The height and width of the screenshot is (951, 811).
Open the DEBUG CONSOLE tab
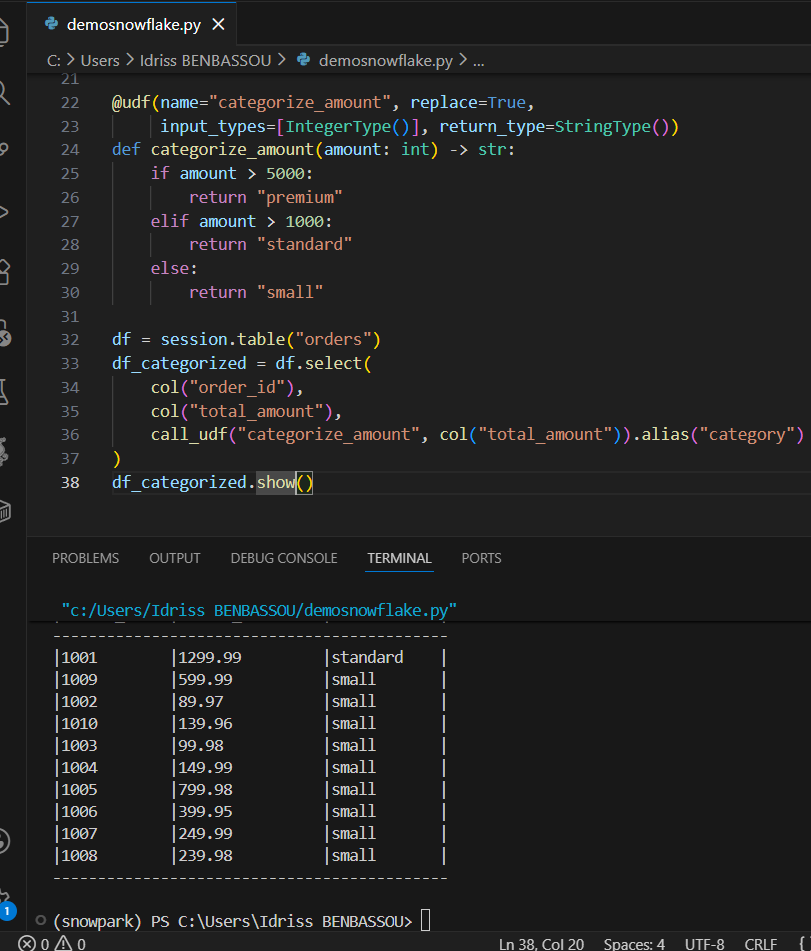tap(284, 558)
